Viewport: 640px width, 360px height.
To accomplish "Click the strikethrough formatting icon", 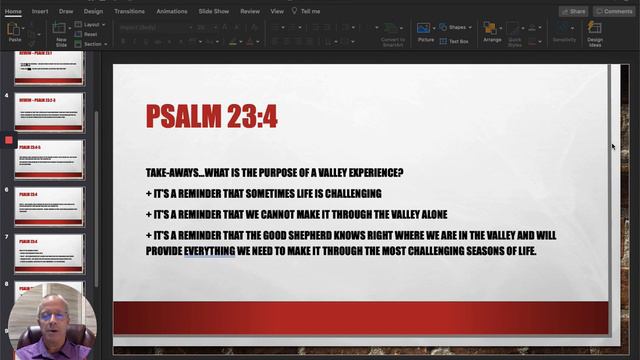I will click(158, 42).
